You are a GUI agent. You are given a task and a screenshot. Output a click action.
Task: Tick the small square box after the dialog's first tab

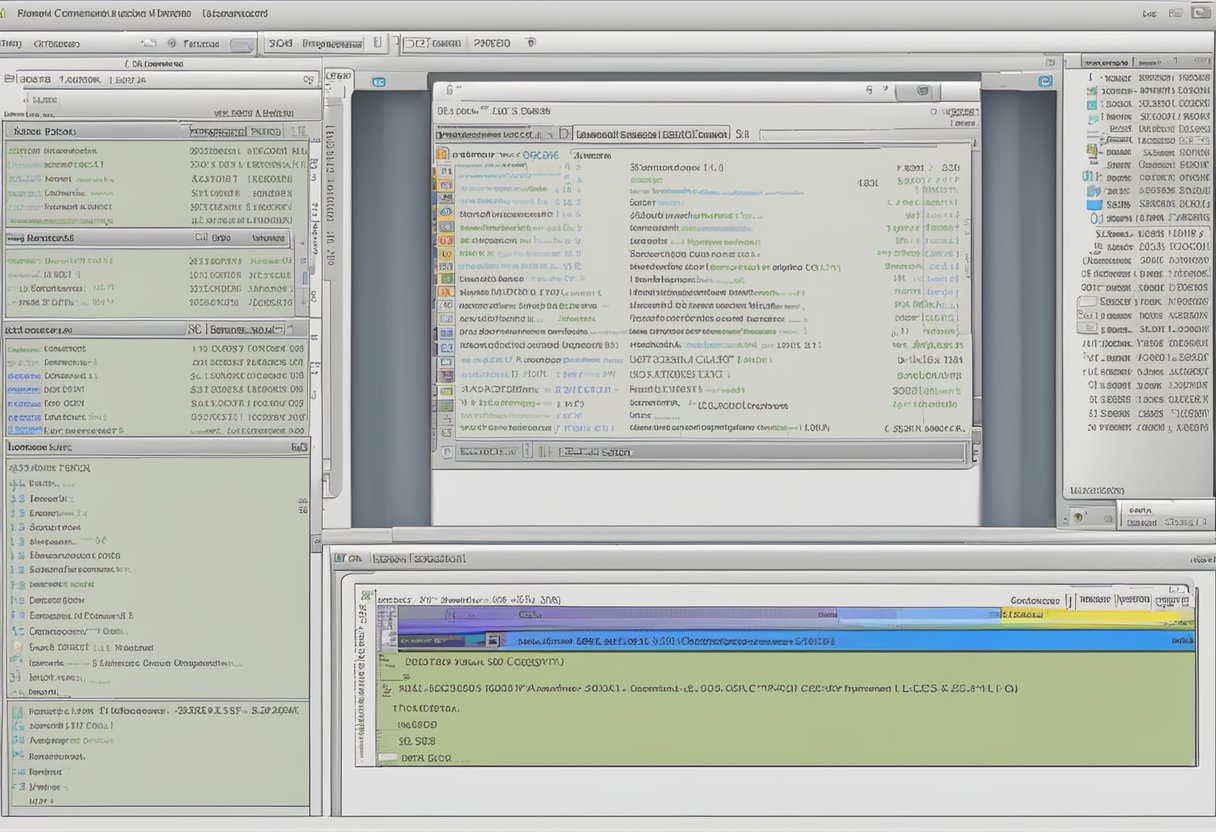pos(565,133)
